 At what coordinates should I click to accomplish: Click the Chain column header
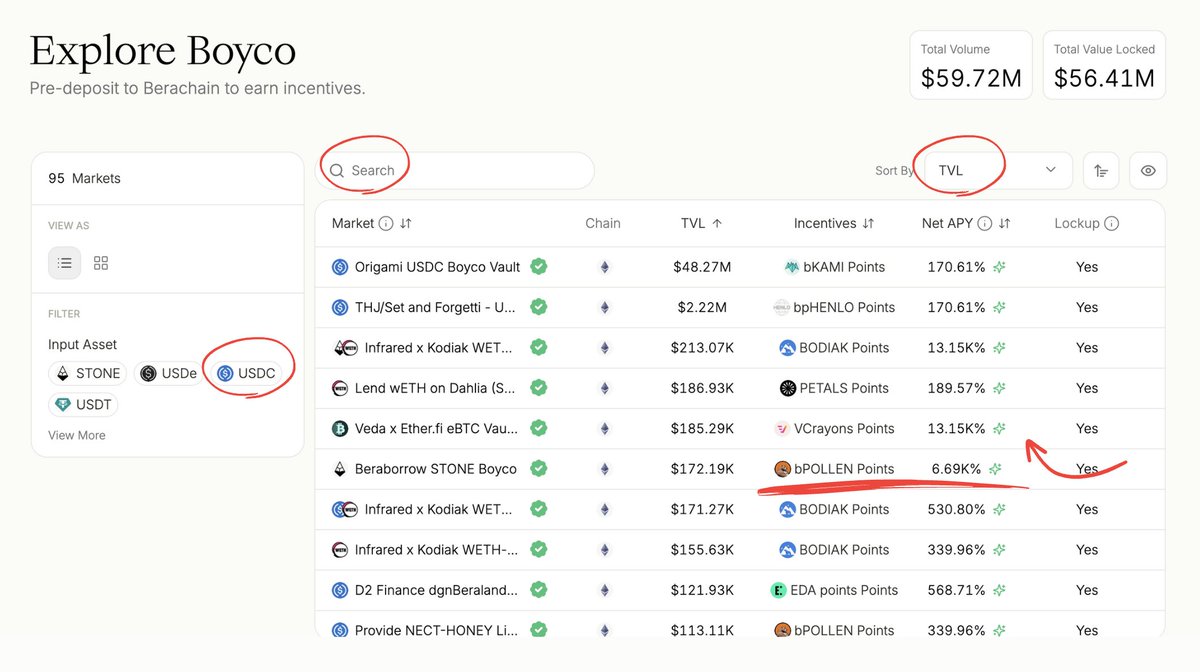coord(603,224)
